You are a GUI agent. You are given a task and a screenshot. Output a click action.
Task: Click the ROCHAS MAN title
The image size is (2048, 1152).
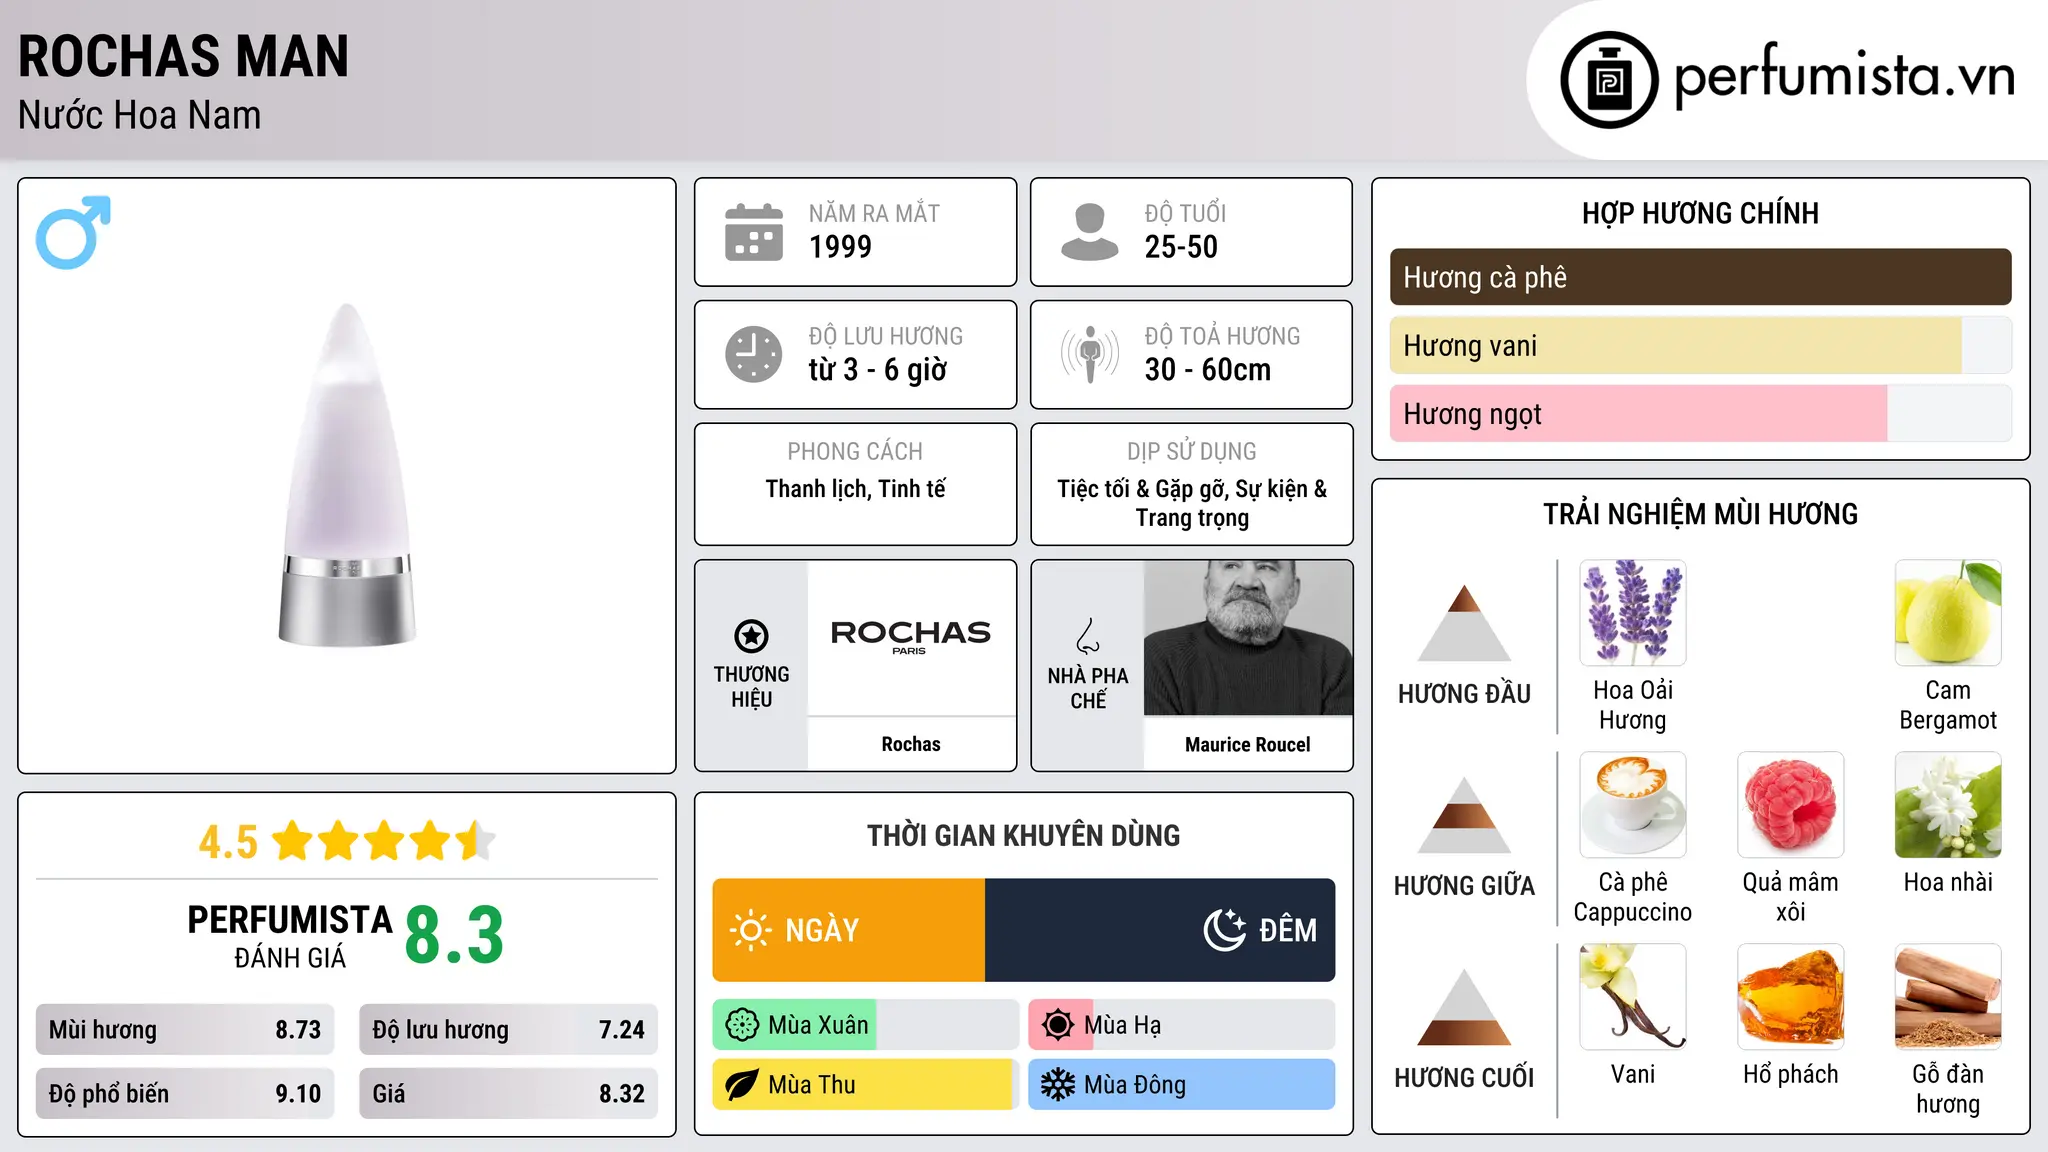point(184,56)
